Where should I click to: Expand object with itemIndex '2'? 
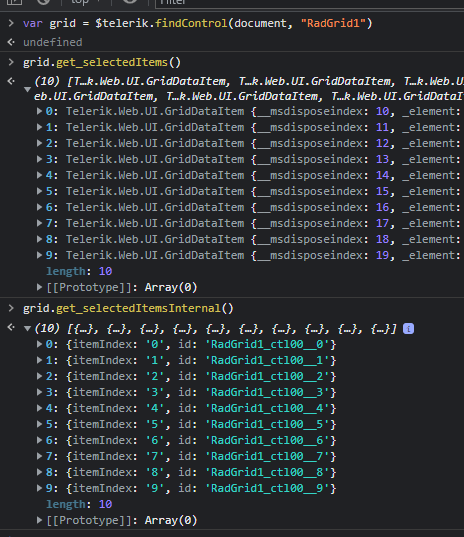[39, 376]
